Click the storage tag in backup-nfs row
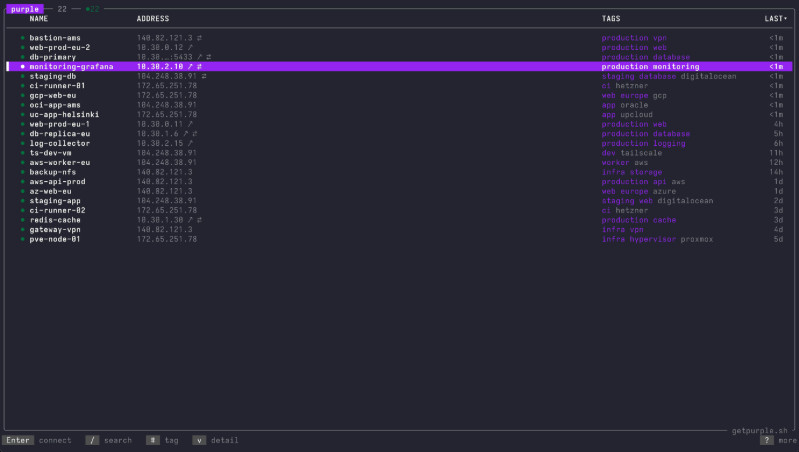The height and width of the screenshot is (452, 799). coord(646,172)
